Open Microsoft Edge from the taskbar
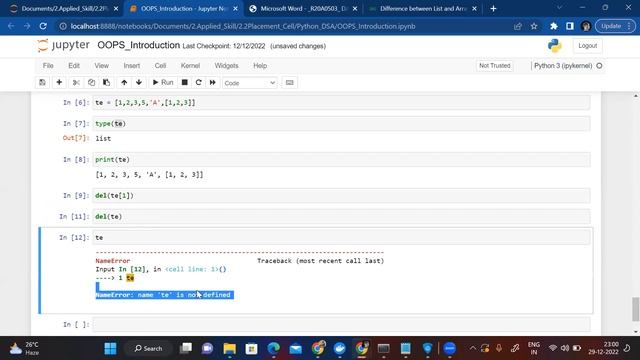The height and width of the screenshot is (360, 640). (273, 349)
